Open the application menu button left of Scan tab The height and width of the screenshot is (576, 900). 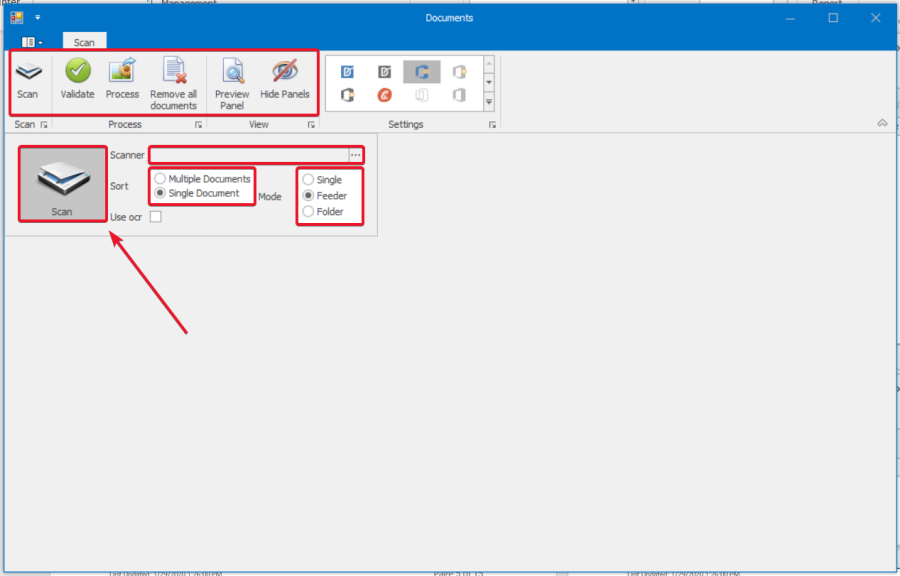pos(32,43)
